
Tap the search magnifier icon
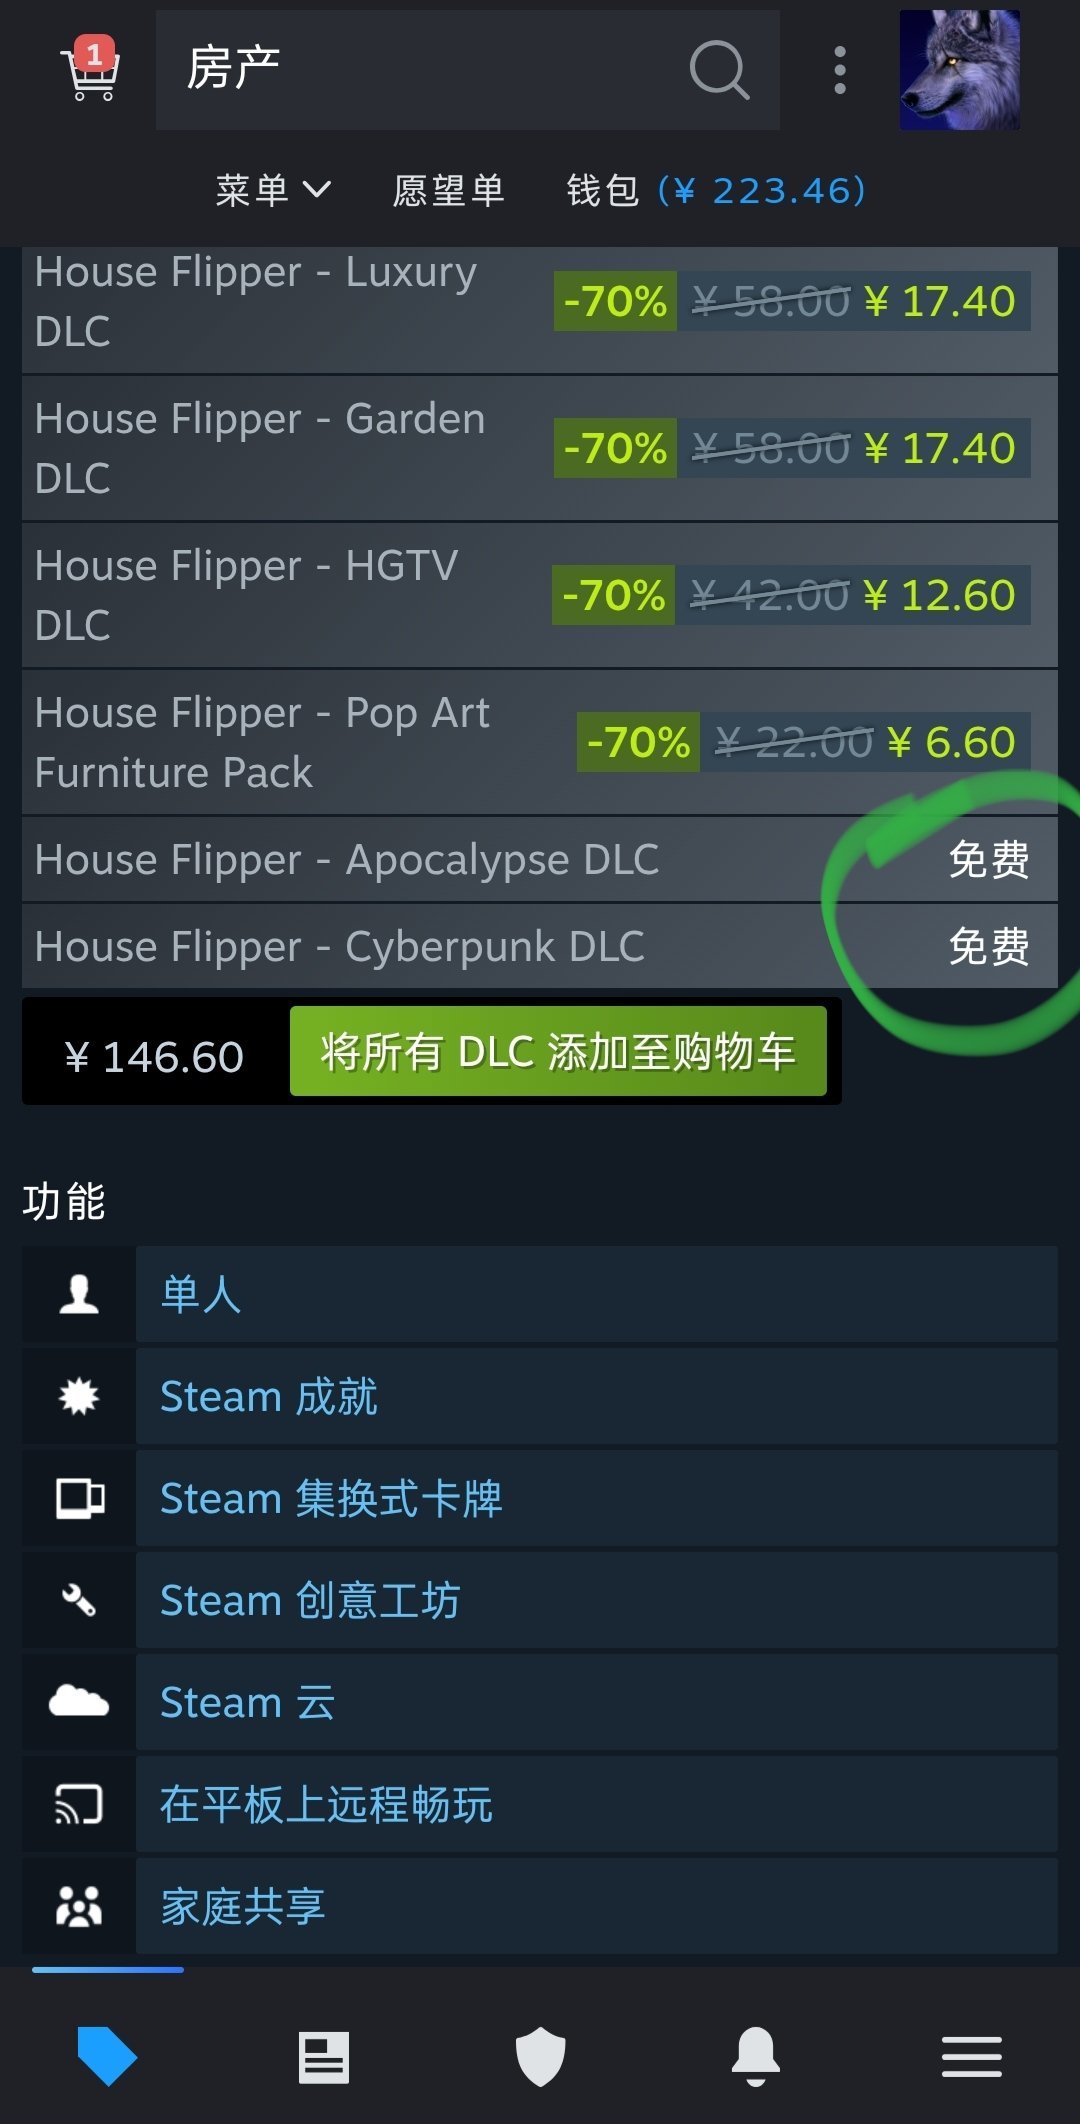[x=719, y=70]
